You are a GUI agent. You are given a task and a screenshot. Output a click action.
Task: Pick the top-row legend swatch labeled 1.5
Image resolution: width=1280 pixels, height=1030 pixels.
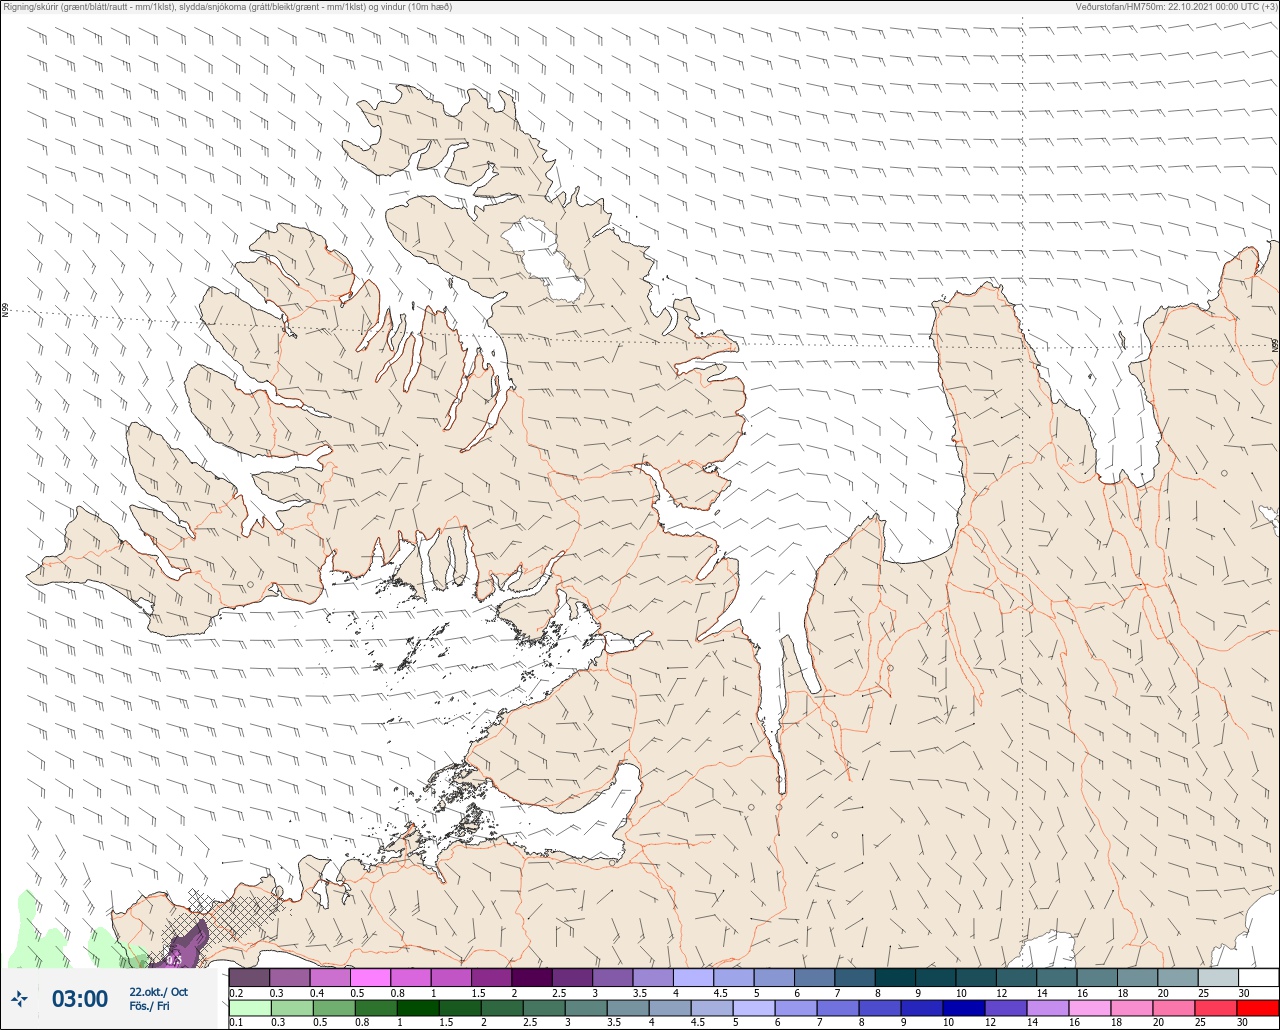[491, 977]
